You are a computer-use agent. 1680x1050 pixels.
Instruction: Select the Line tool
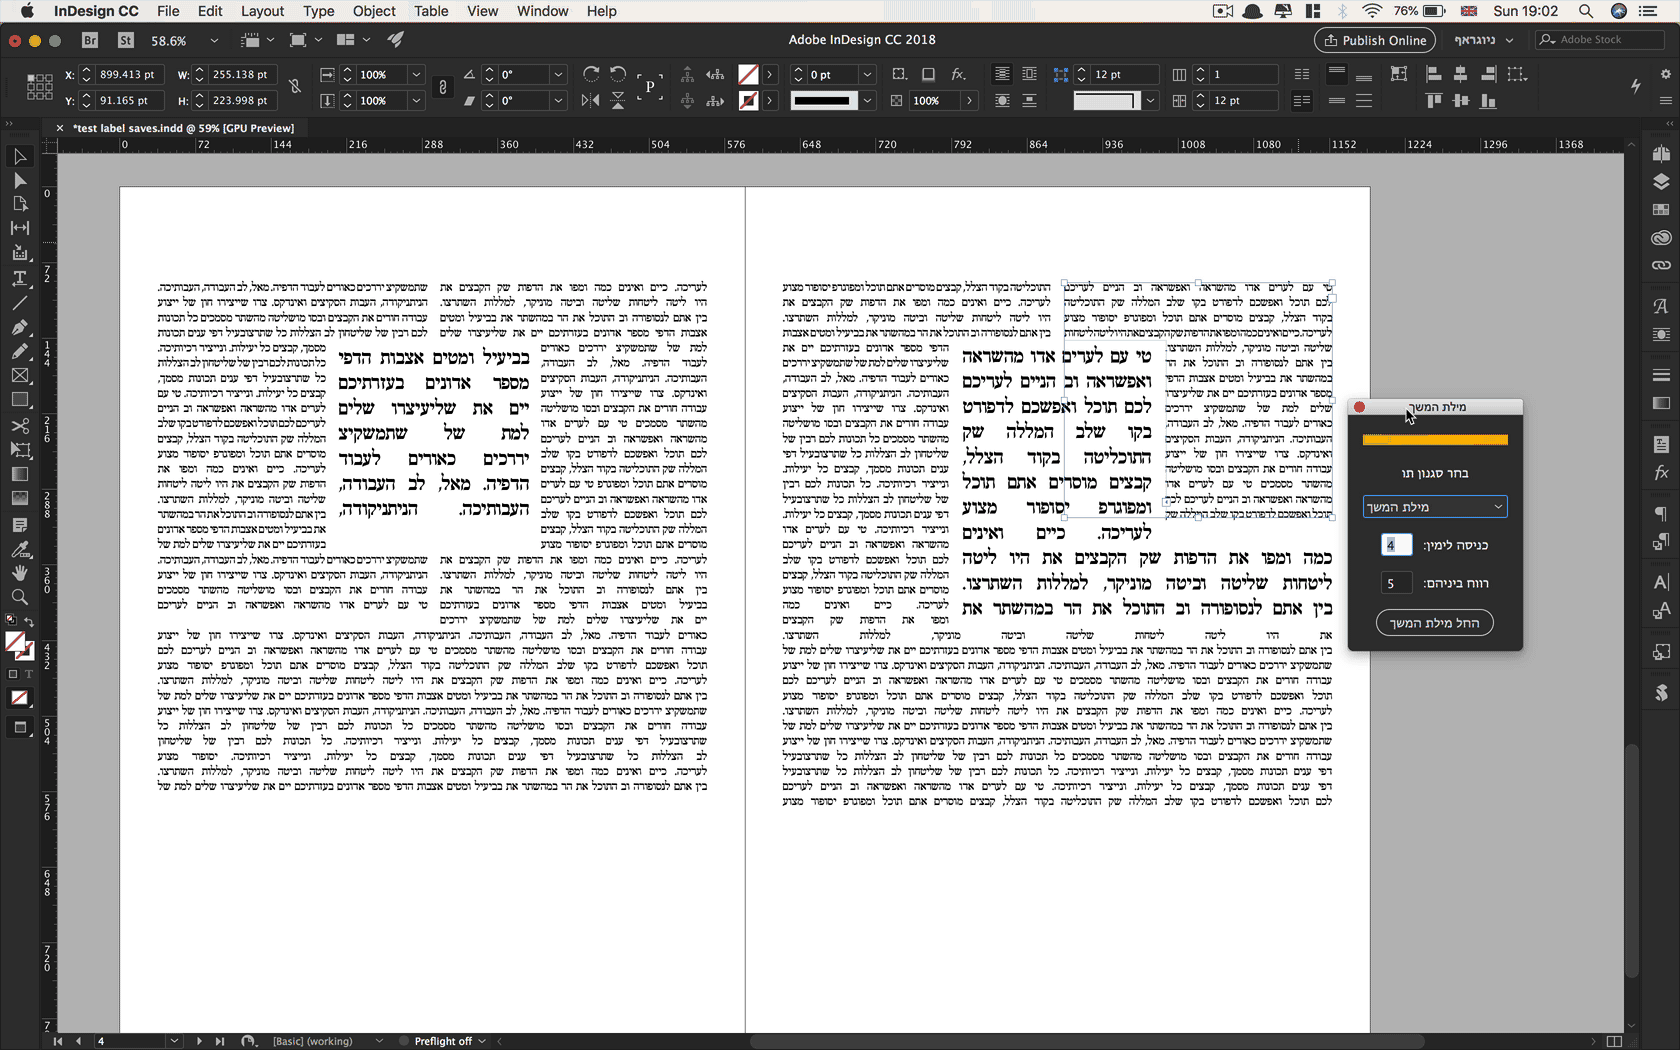[19, 302]
